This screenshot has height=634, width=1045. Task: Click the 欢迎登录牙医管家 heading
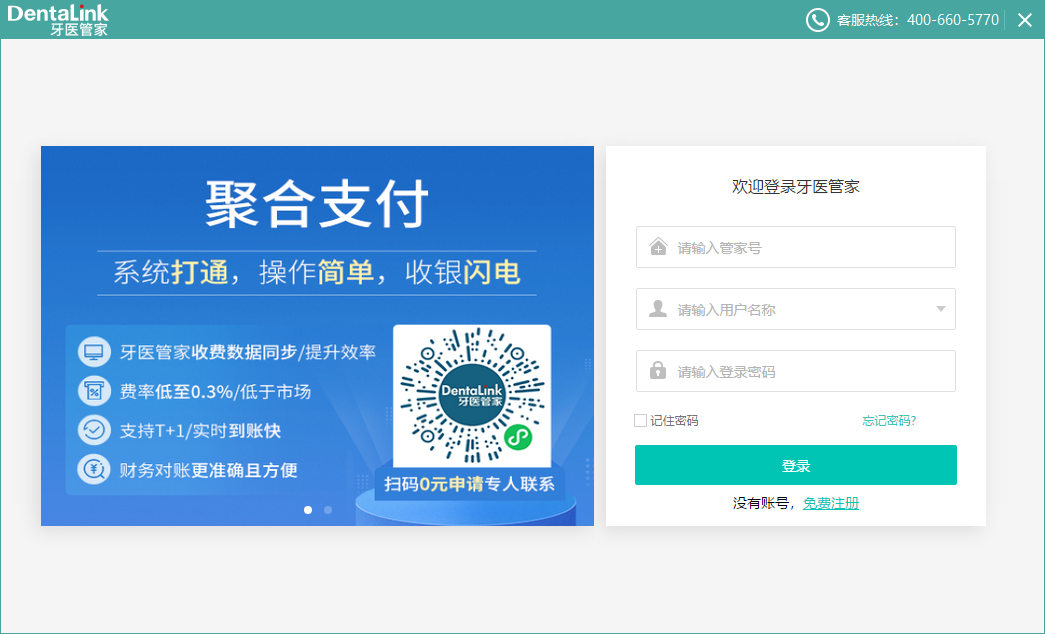796,187
